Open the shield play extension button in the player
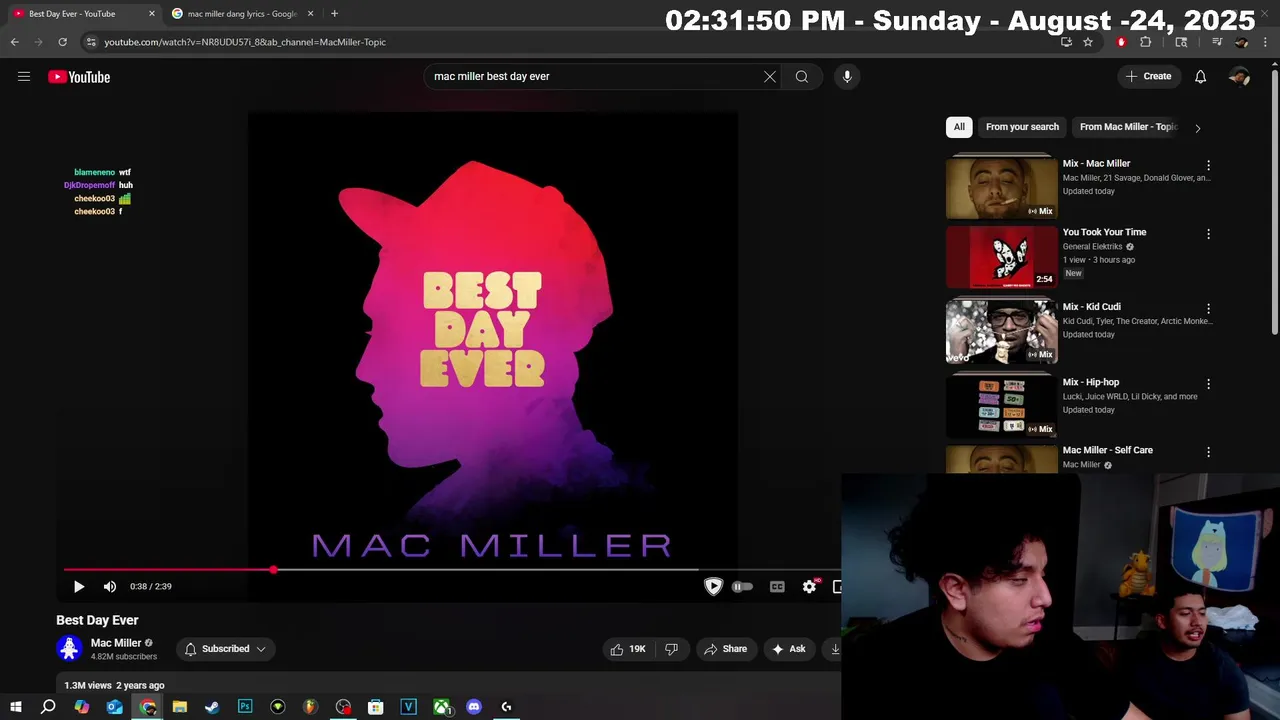 [713, 586]
